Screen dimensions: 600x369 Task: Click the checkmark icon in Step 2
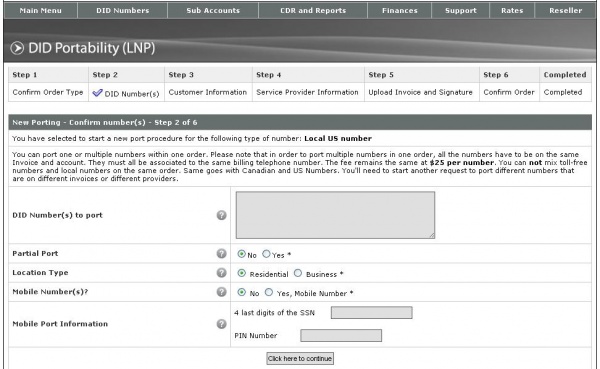coord(98,93)
